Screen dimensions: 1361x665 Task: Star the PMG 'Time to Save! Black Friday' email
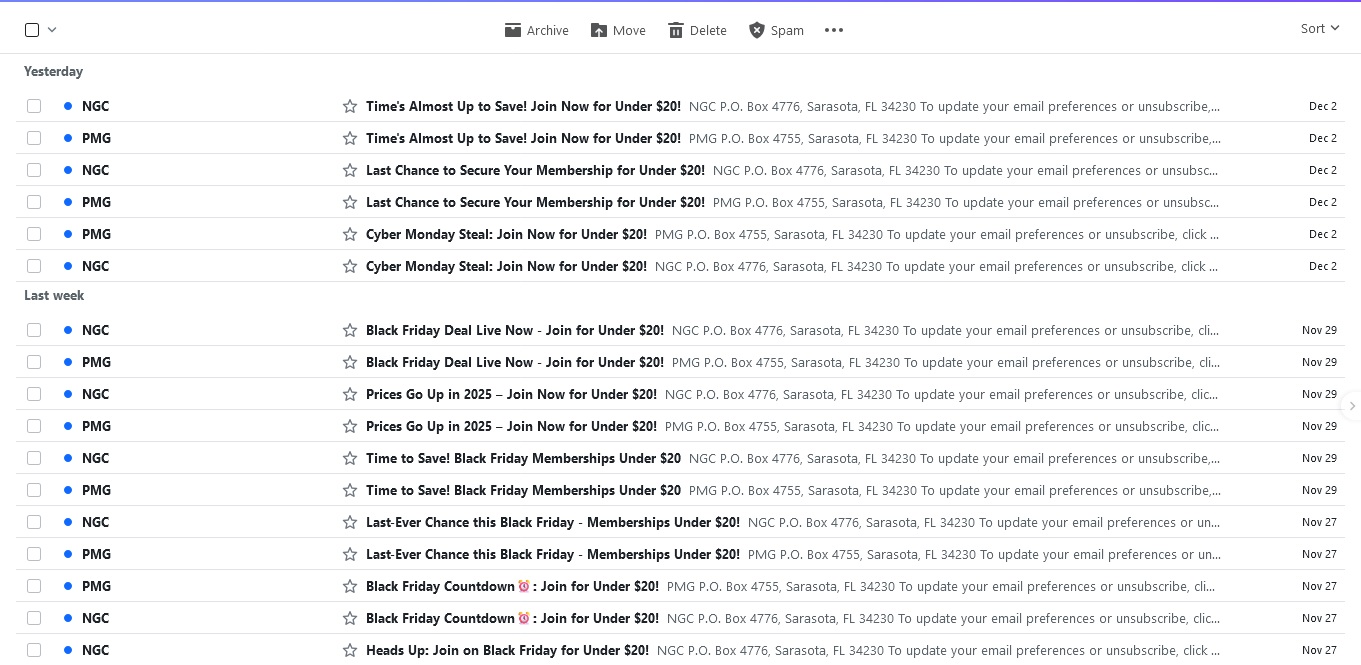click(x=350, y=490)
